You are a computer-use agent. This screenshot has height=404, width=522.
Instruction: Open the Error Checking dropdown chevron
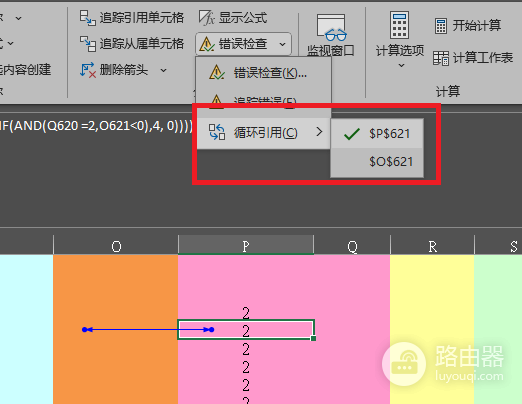click(x=283, y=44)
